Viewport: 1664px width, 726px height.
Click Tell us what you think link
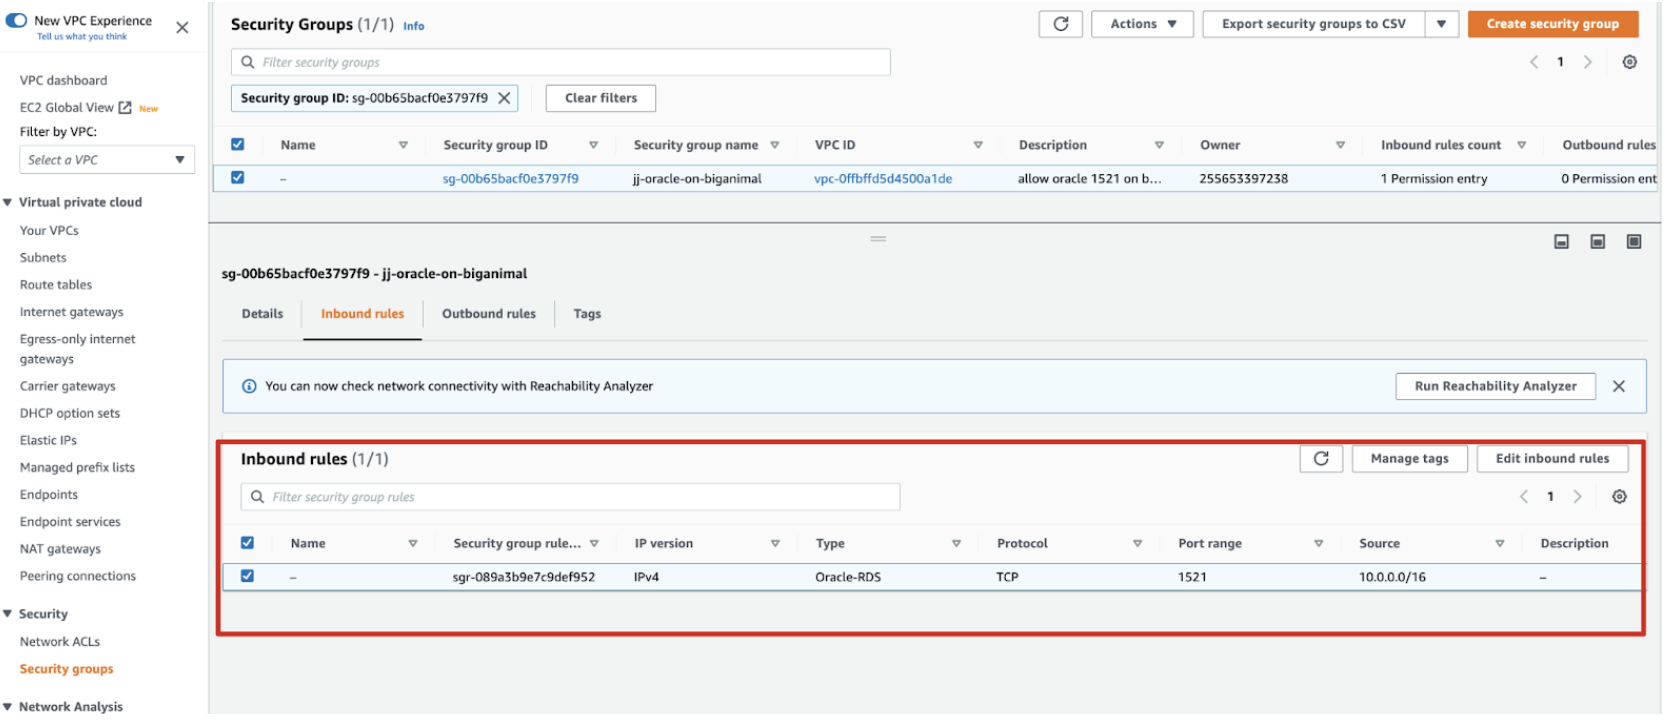coord(82,37)
